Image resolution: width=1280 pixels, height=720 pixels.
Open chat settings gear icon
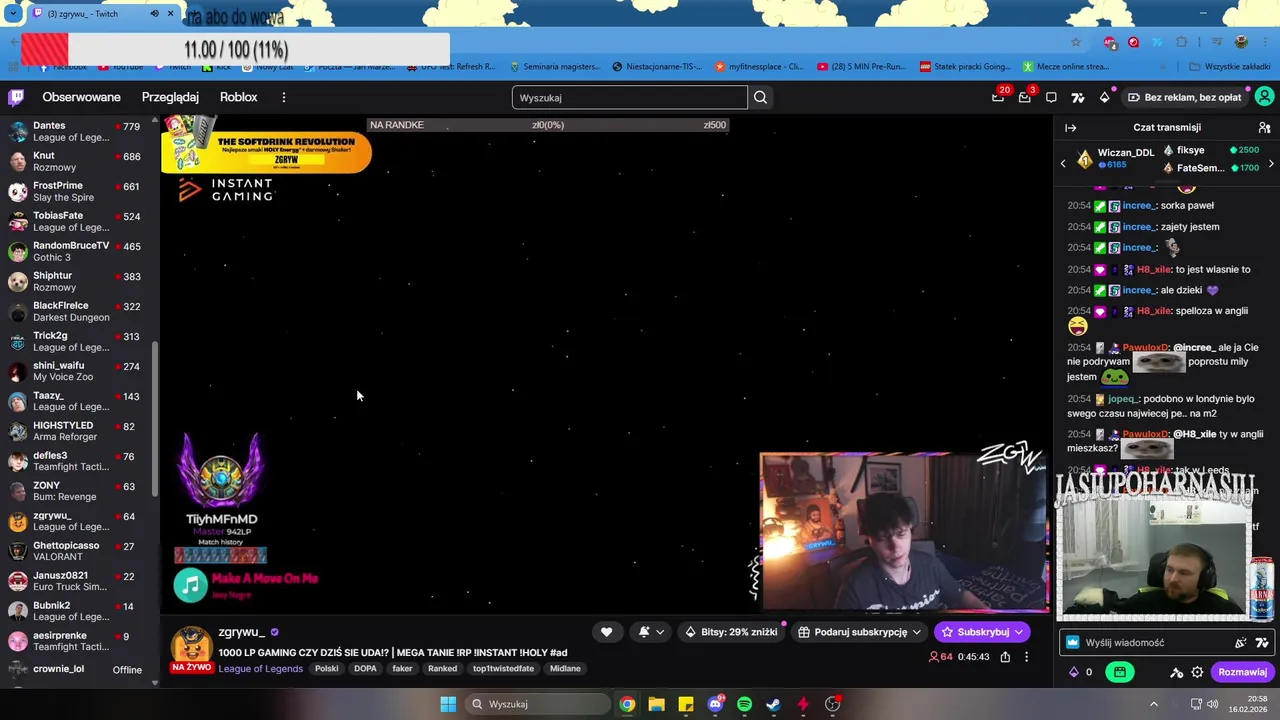tap(1199, 672)
